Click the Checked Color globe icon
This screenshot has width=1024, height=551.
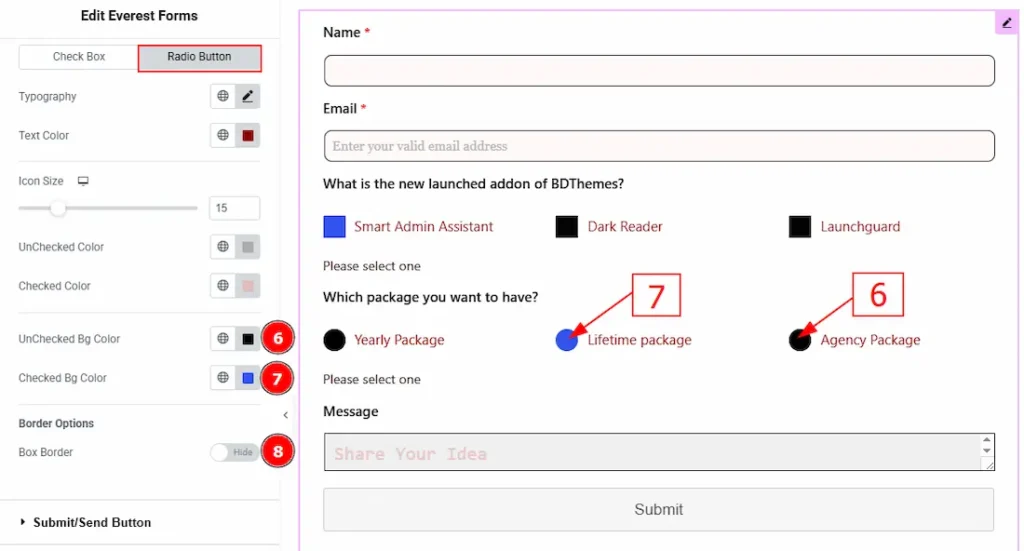(223, 286)
